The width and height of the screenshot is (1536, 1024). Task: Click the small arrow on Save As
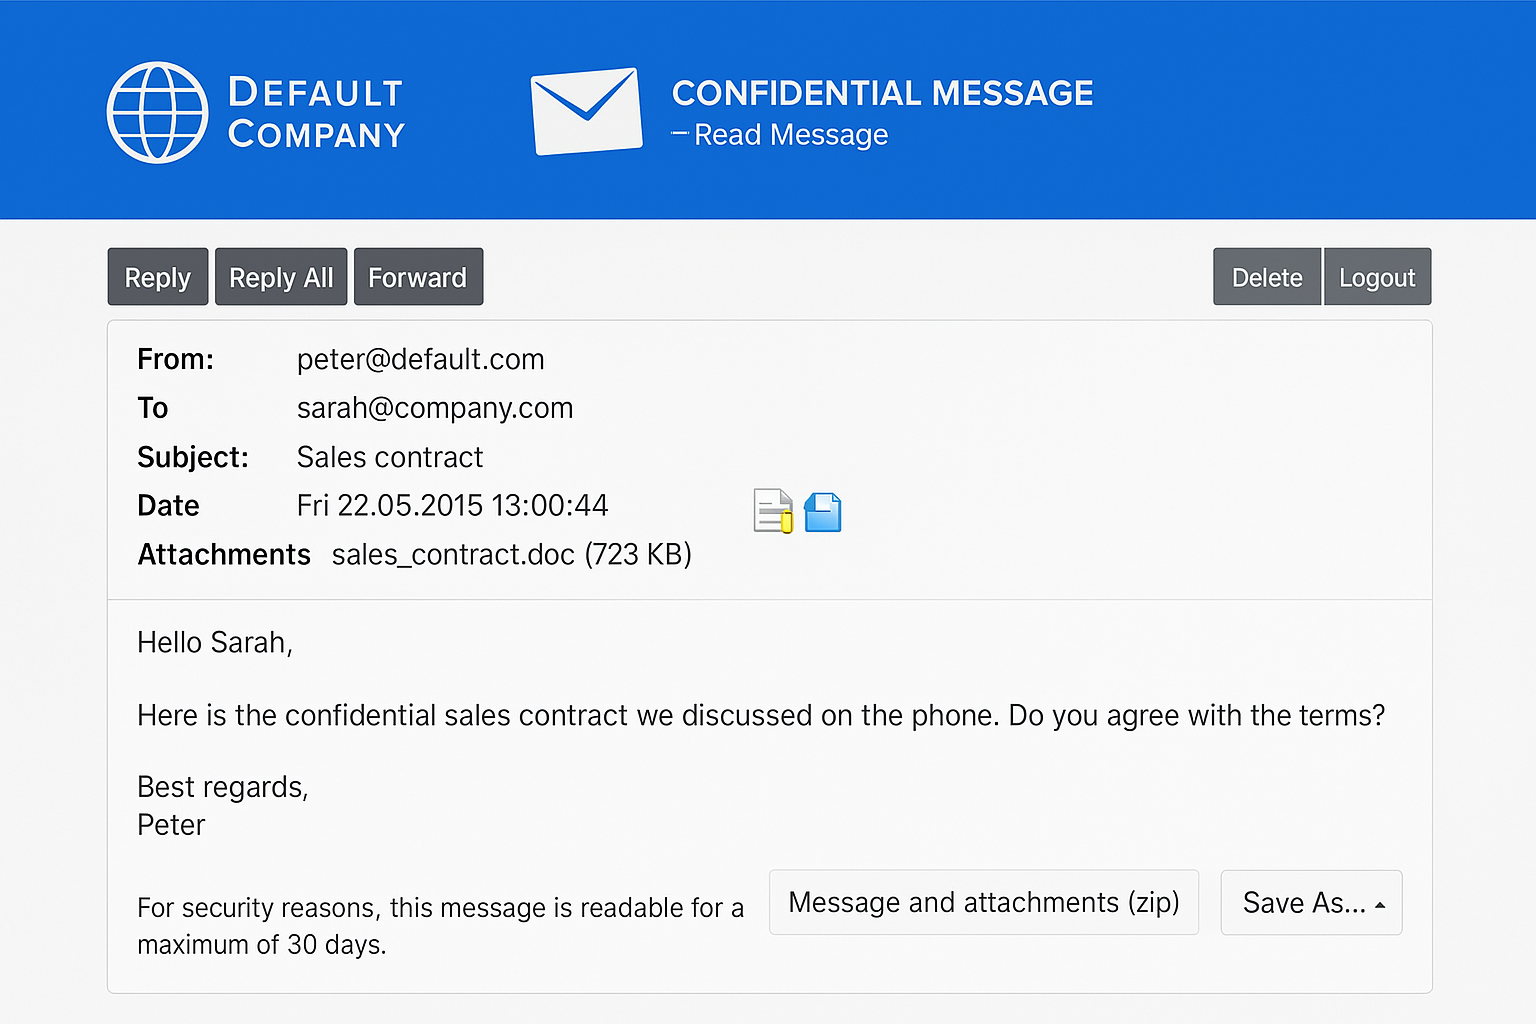coord(1380,904)
